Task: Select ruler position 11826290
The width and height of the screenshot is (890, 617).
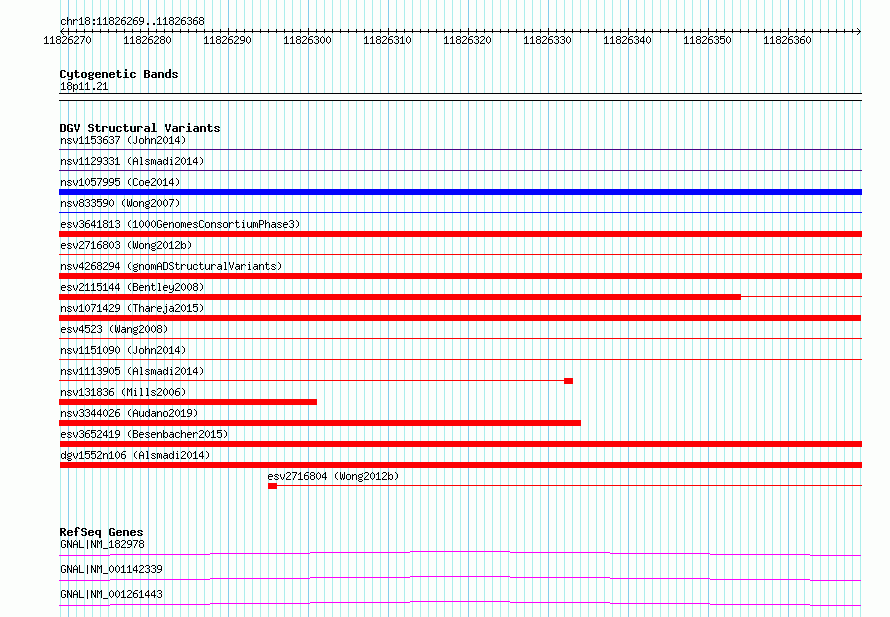Action: [x=227, y=40]
